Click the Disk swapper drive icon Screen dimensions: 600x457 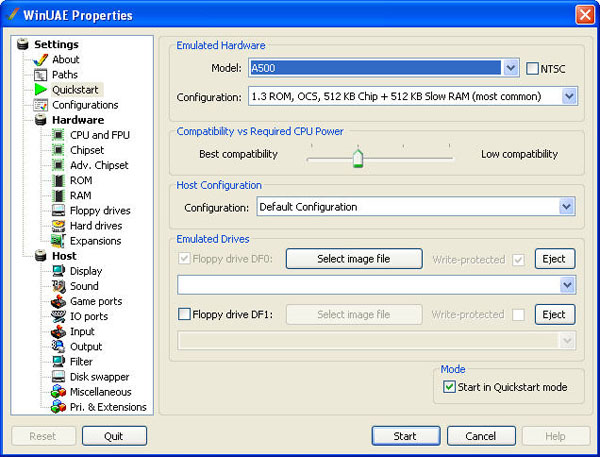click(x=58, y=377)
